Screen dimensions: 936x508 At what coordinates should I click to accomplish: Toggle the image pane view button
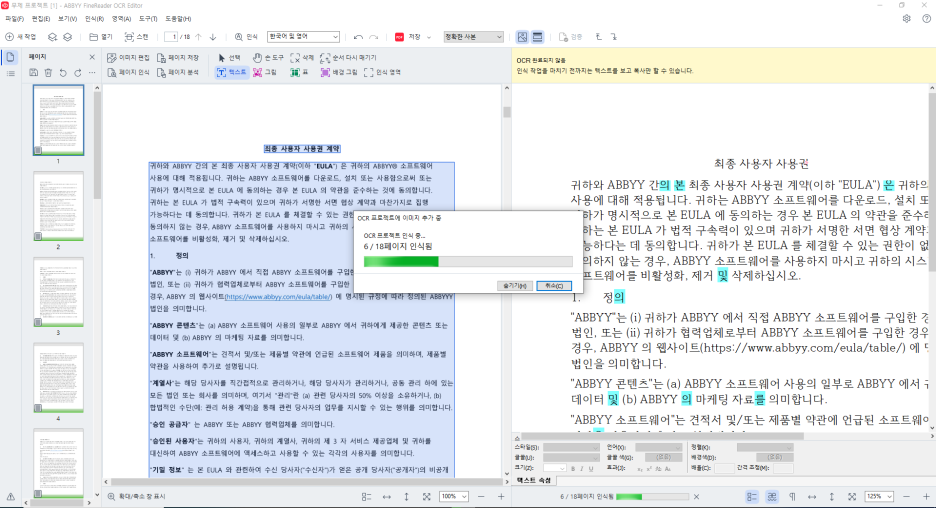522,37
